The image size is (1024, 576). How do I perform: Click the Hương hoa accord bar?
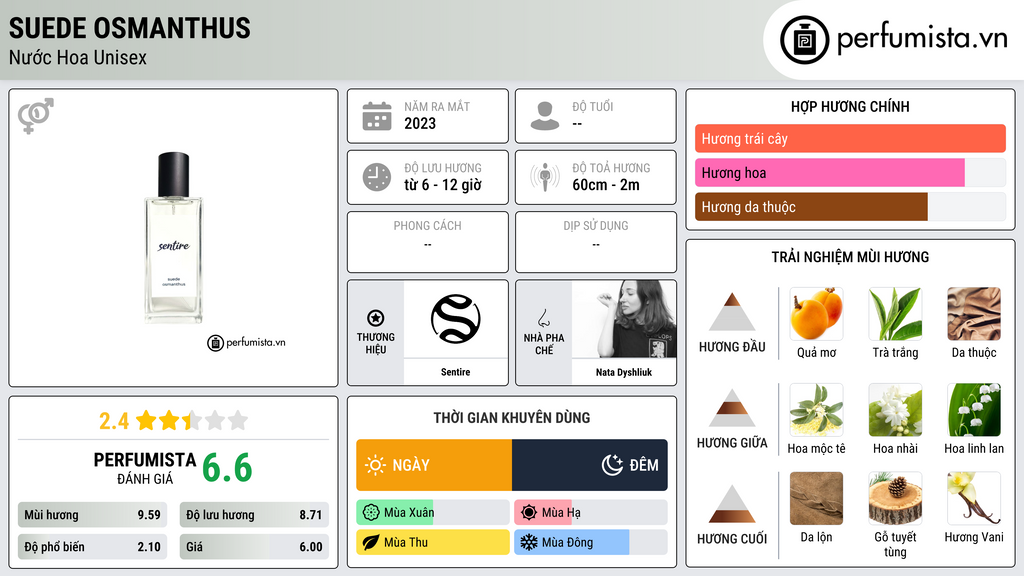point(850,172)
